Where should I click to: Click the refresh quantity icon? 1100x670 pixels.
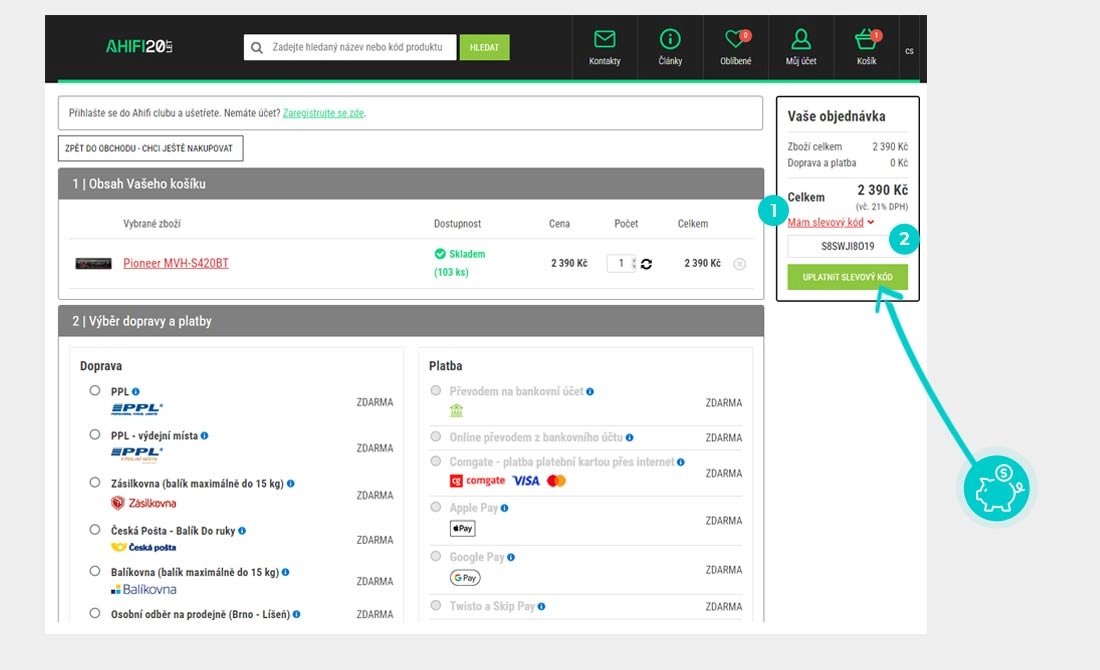[x=646, y=264]
